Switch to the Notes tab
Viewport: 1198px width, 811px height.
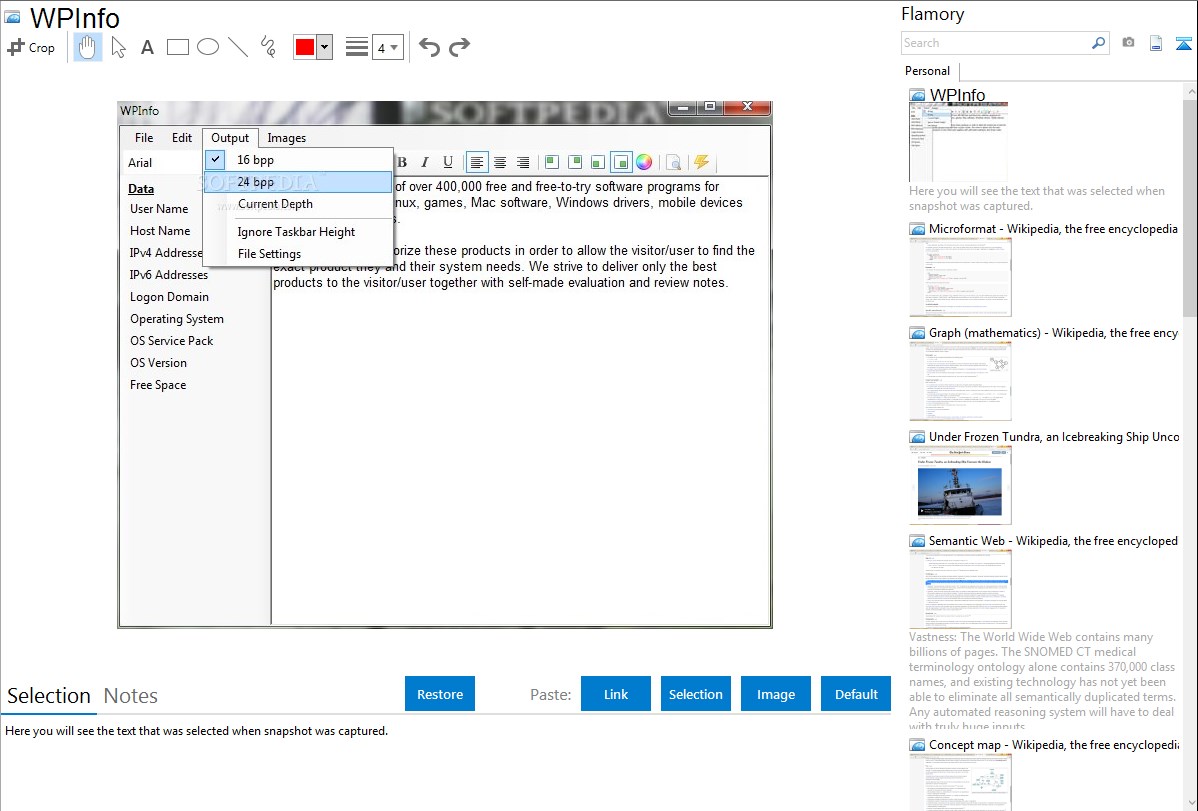[x=131, y=696]
